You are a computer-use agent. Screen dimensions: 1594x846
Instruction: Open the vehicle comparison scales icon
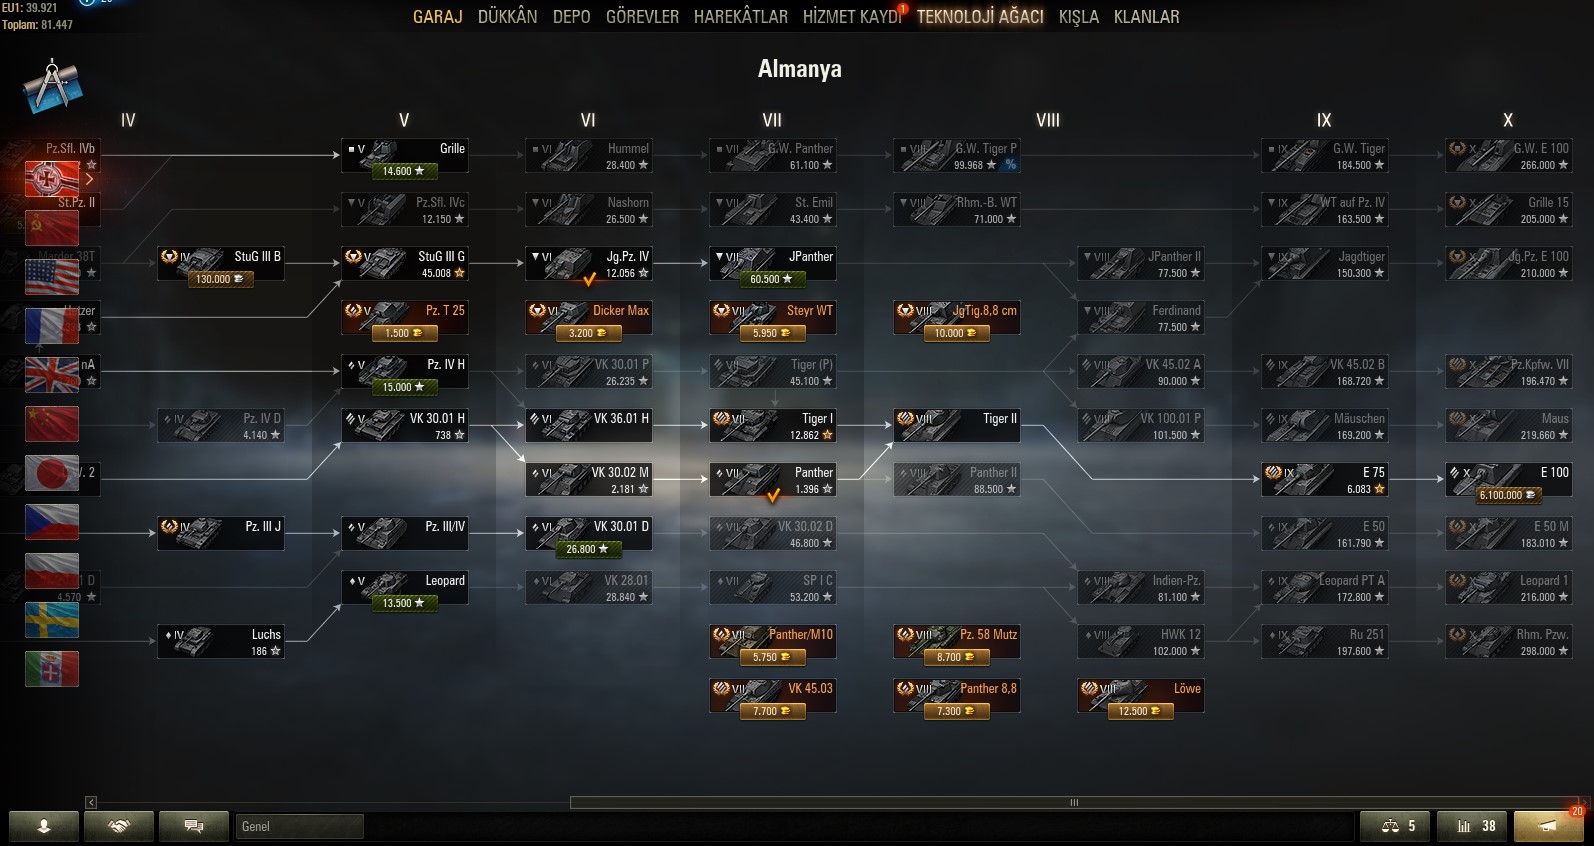click(1396, 826)
